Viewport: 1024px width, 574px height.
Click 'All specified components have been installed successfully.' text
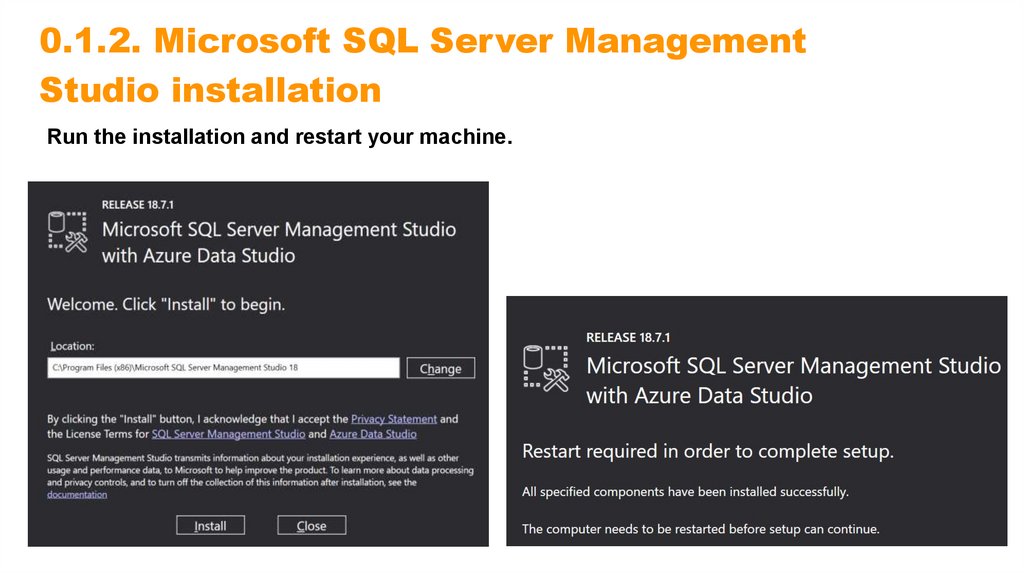(685, 492)
